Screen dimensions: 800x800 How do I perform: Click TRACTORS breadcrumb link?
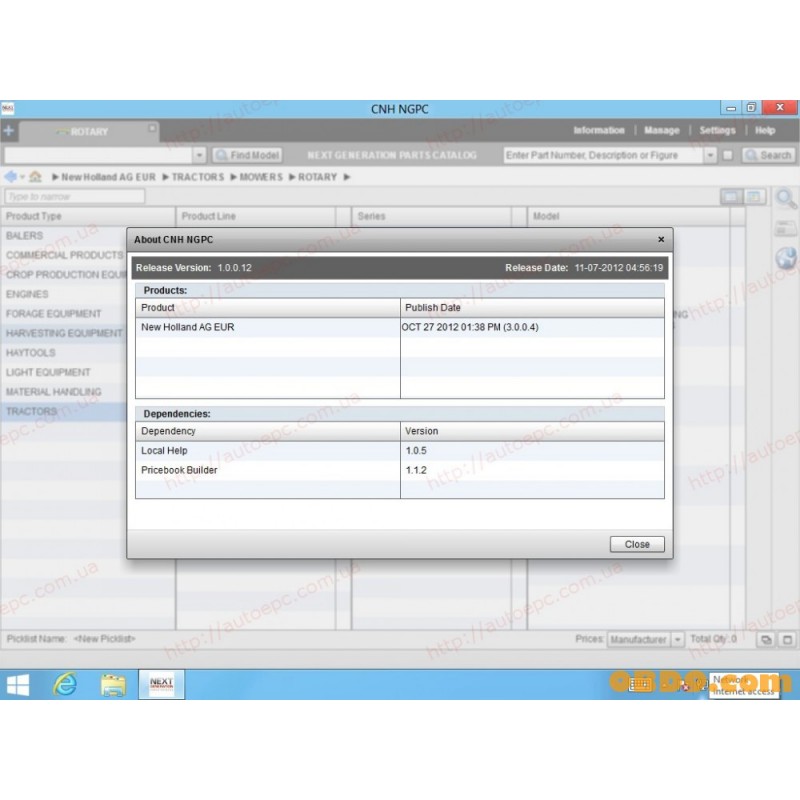[x=198, y=177]
